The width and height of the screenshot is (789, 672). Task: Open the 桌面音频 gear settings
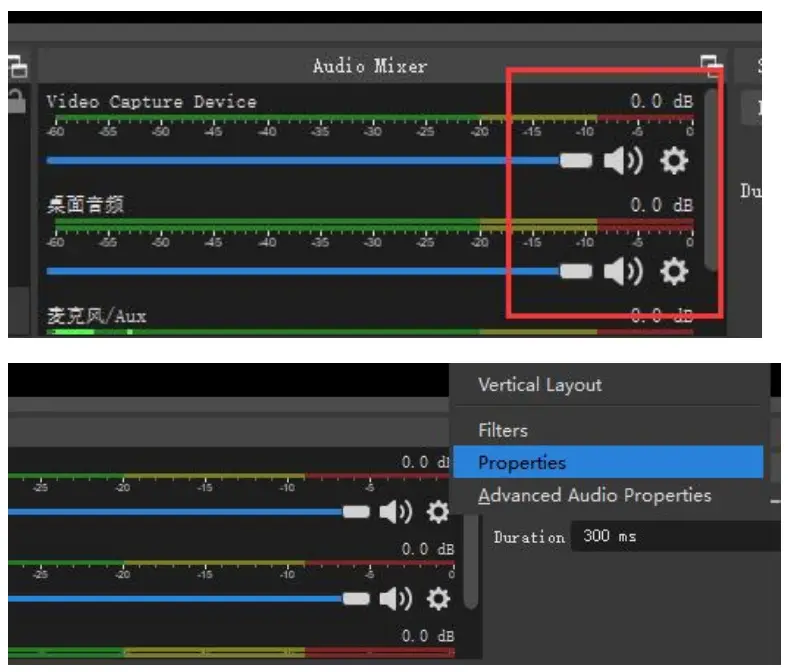674,271
